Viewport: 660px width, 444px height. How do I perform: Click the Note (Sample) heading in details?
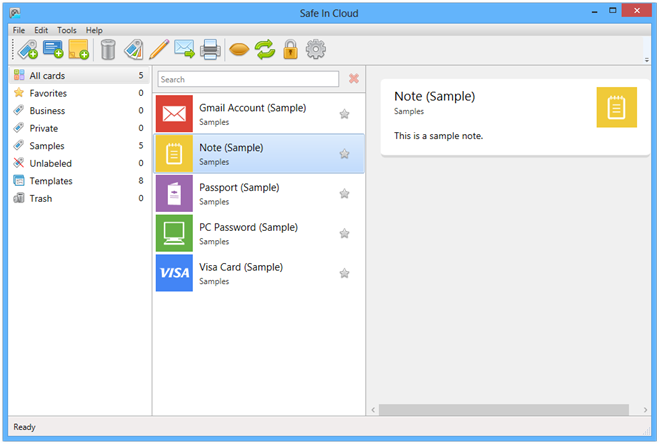pos(434,96)
